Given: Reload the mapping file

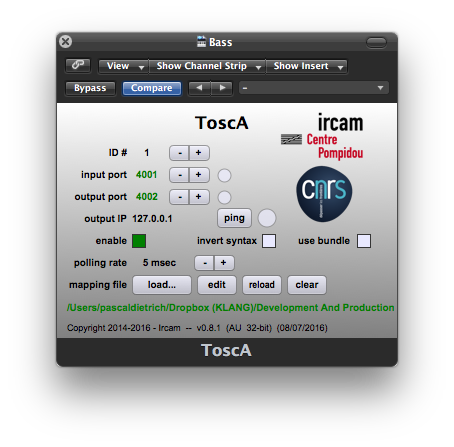Looking at the screenshot, I should coord(262,285).
